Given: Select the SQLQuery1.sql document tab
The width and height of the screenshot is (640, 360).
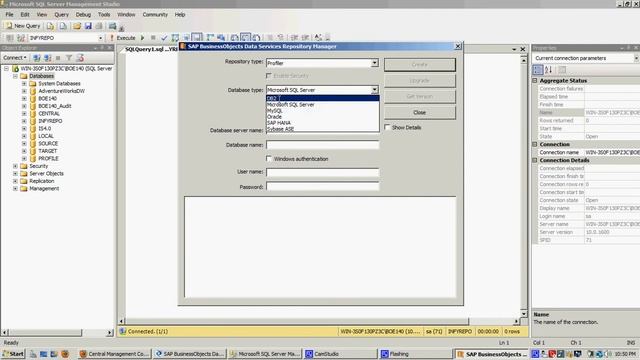Looking at the screenshot, I should (150, 49).
